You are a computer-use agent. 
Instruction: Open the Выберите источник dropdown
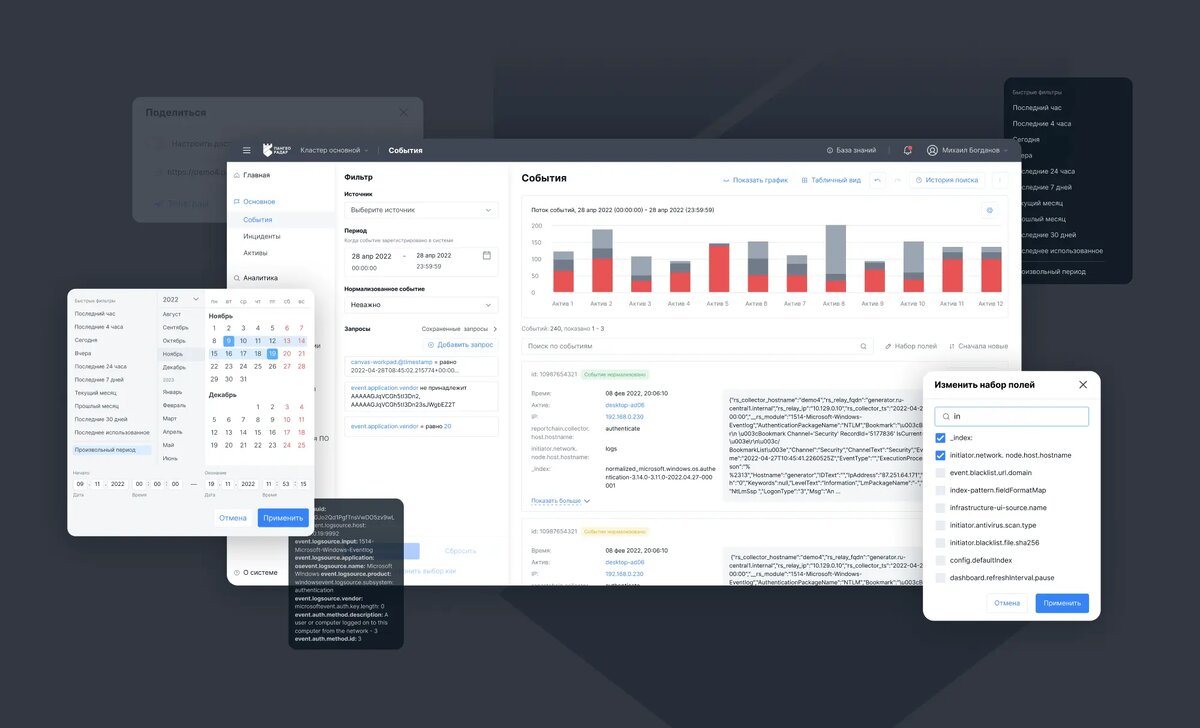421,210
